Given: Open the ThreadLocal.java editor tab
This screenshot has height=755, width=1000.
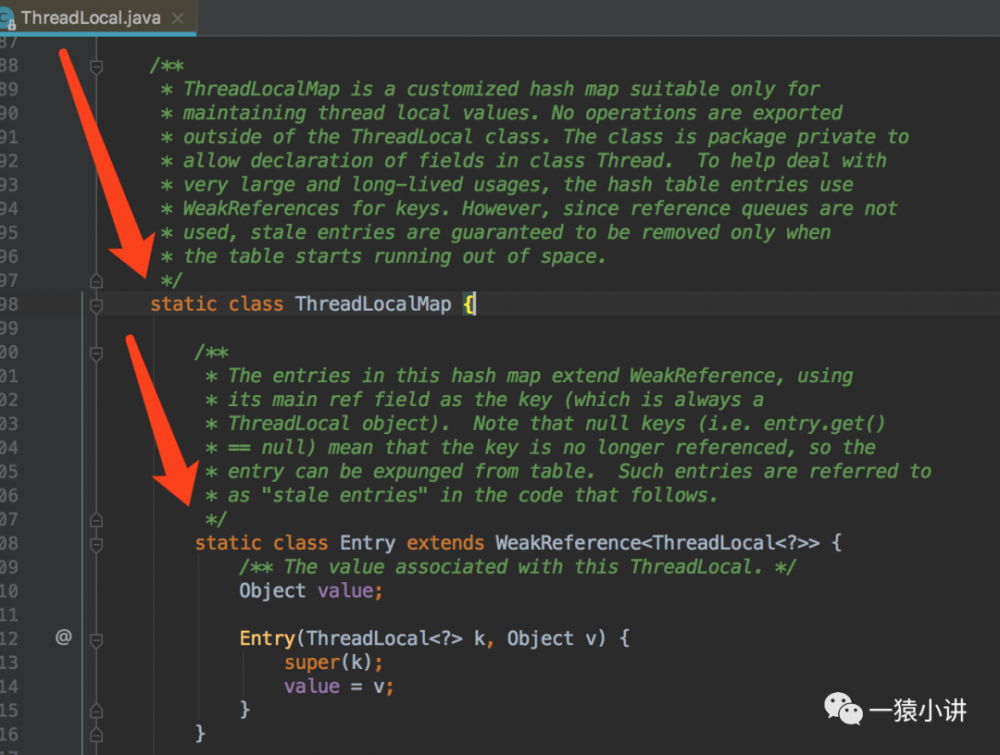Looking at the screenshot, I should pyautogui.click(x=97, y=18).
